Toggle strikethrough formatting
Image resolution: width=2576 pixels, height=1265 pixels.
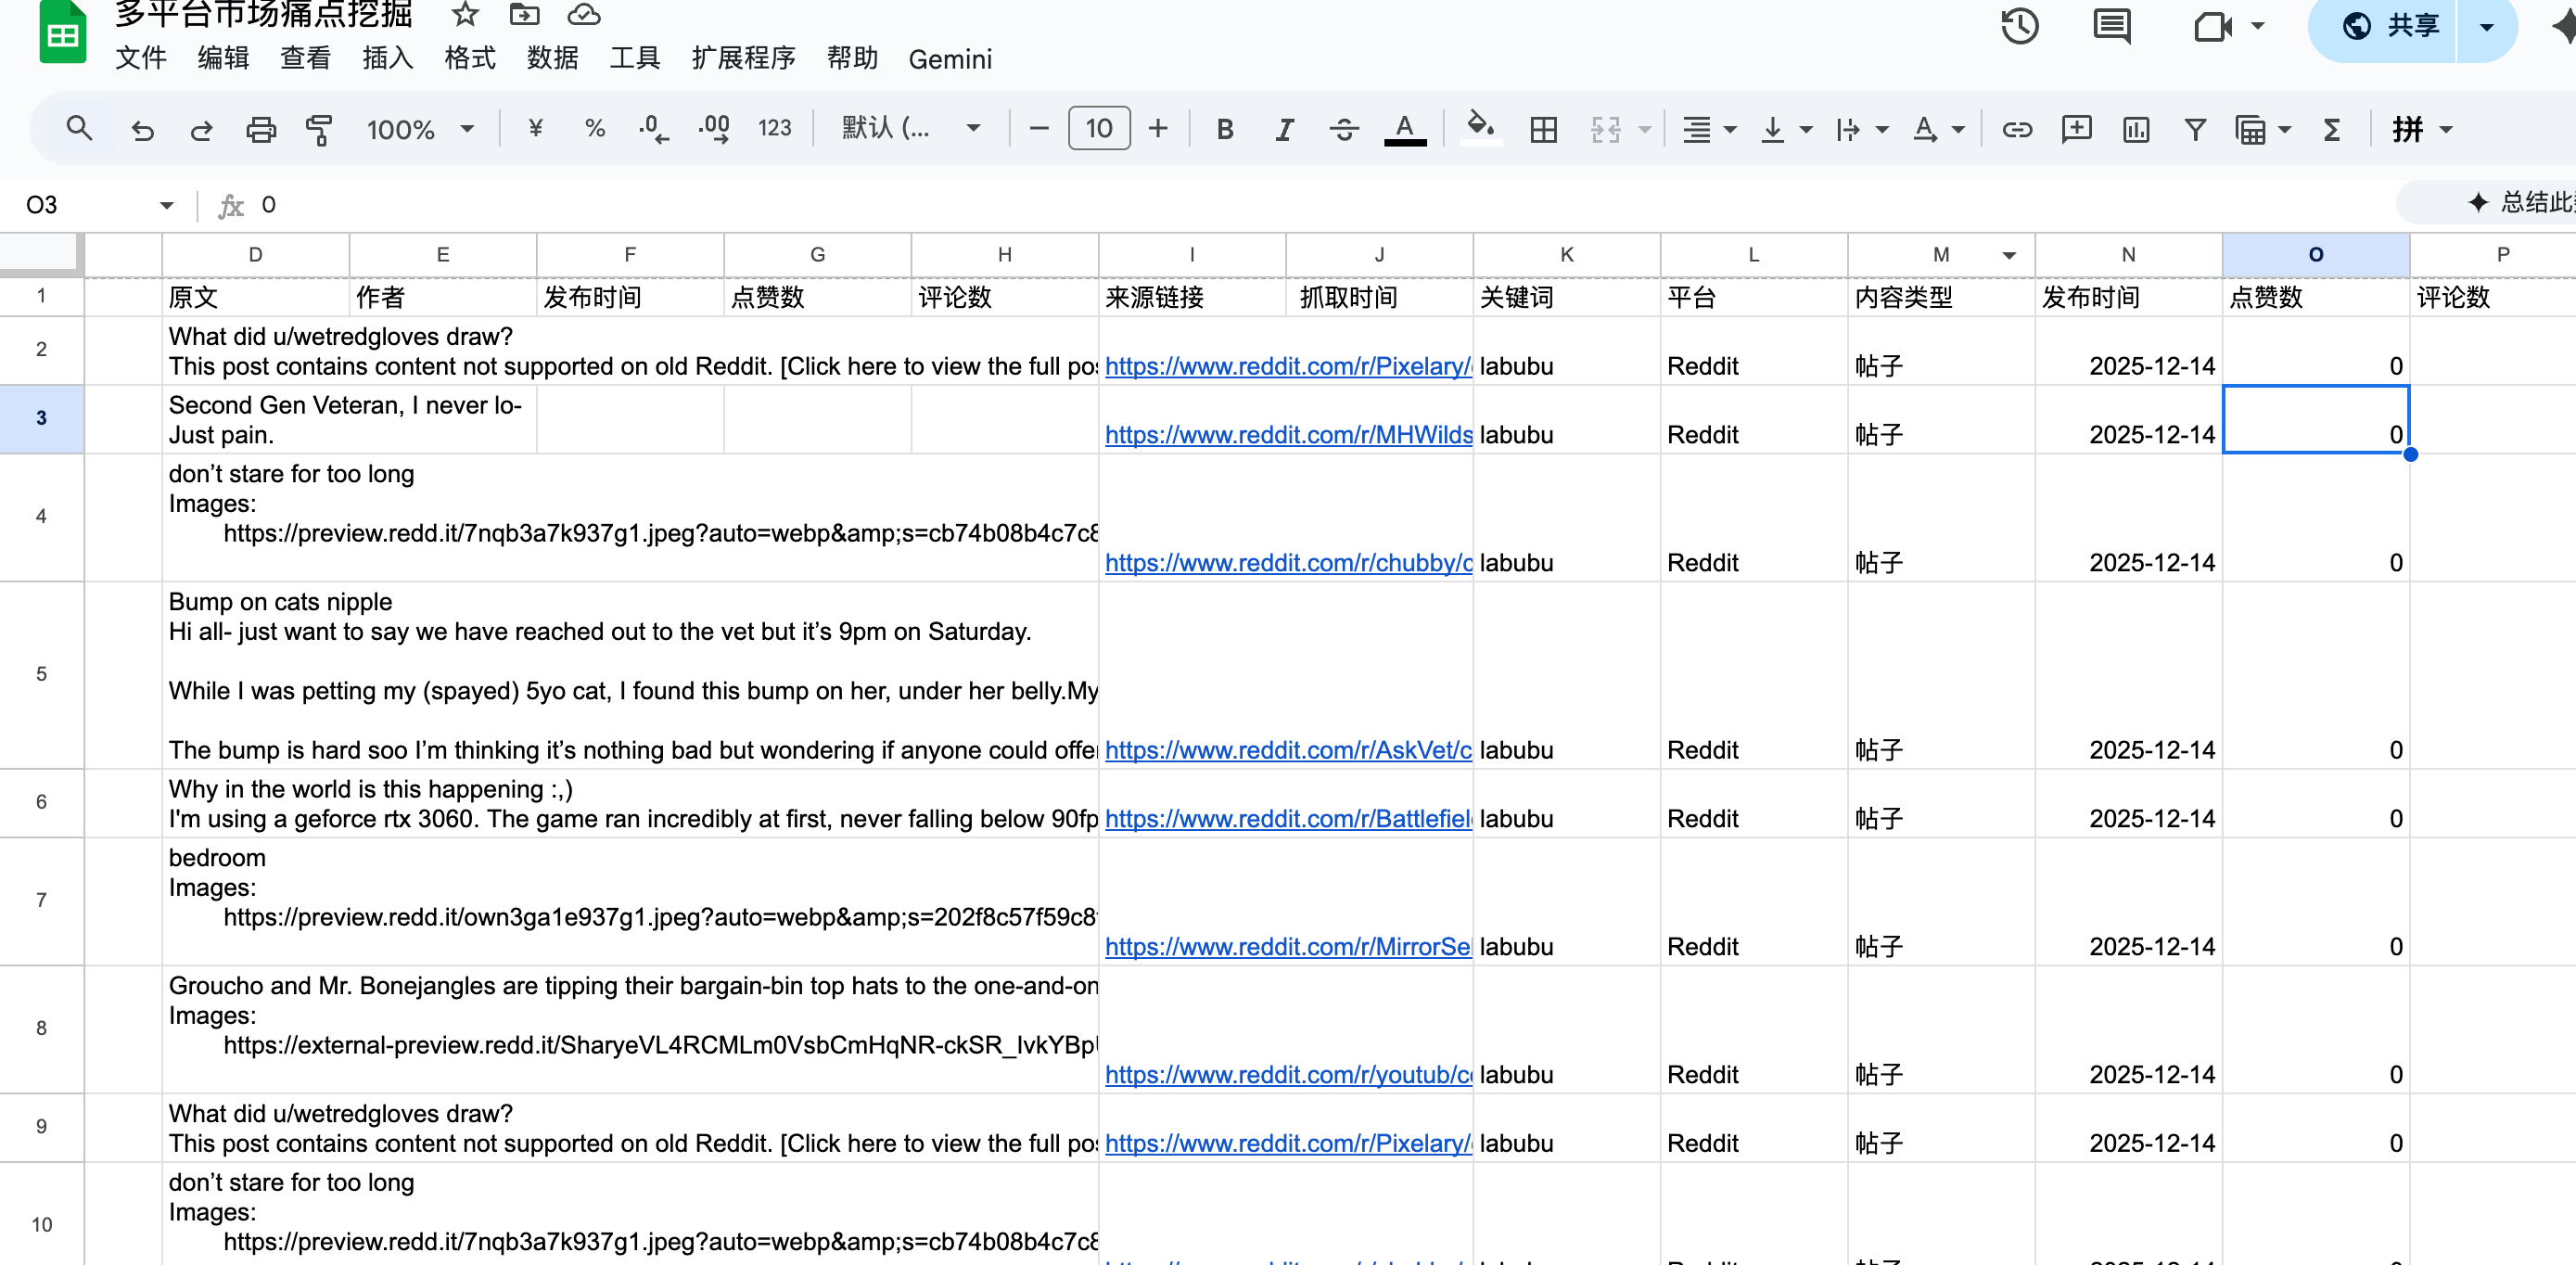[x=1344, y=129]
